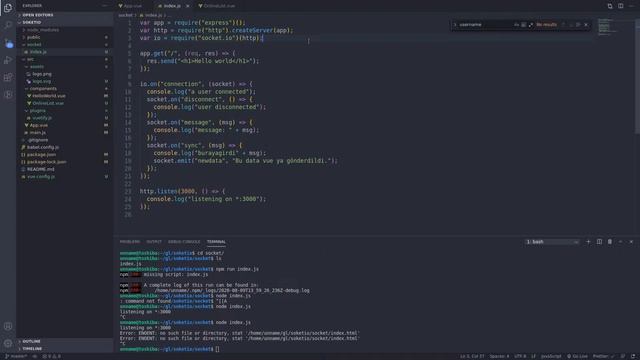
Task: Click the feedback icon in status bar
Action: pos(623,356)
